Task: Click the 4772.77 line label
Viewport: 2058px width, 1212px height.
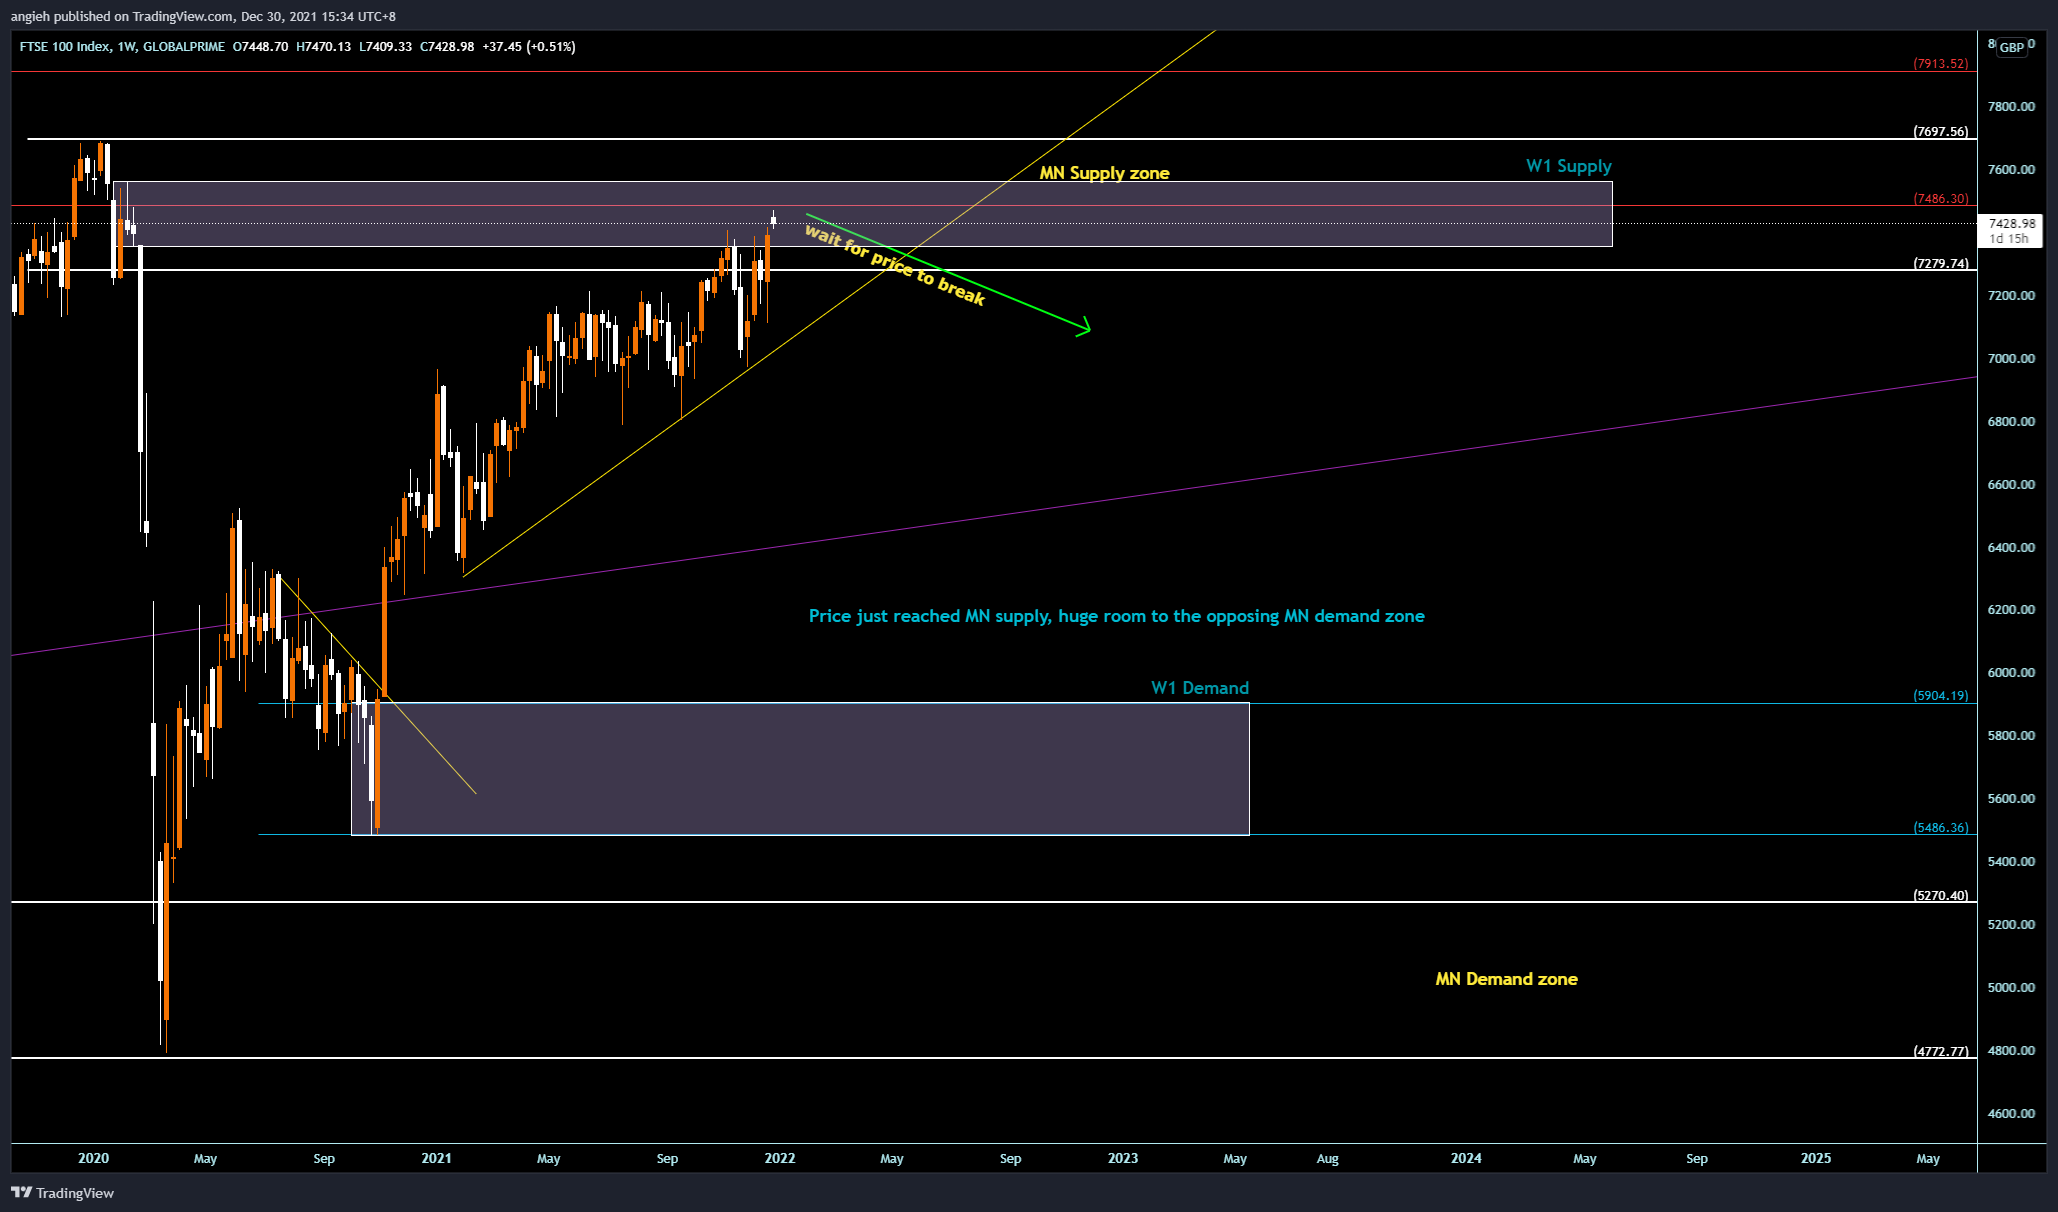Action: [x=1940, y=1052]
